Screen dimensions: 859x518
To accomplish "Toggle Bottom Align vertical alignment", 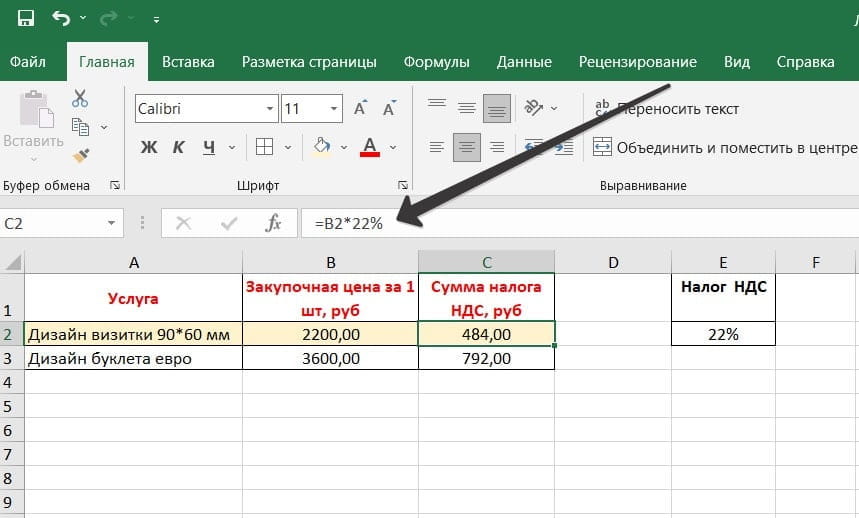I will coord(497,108).
